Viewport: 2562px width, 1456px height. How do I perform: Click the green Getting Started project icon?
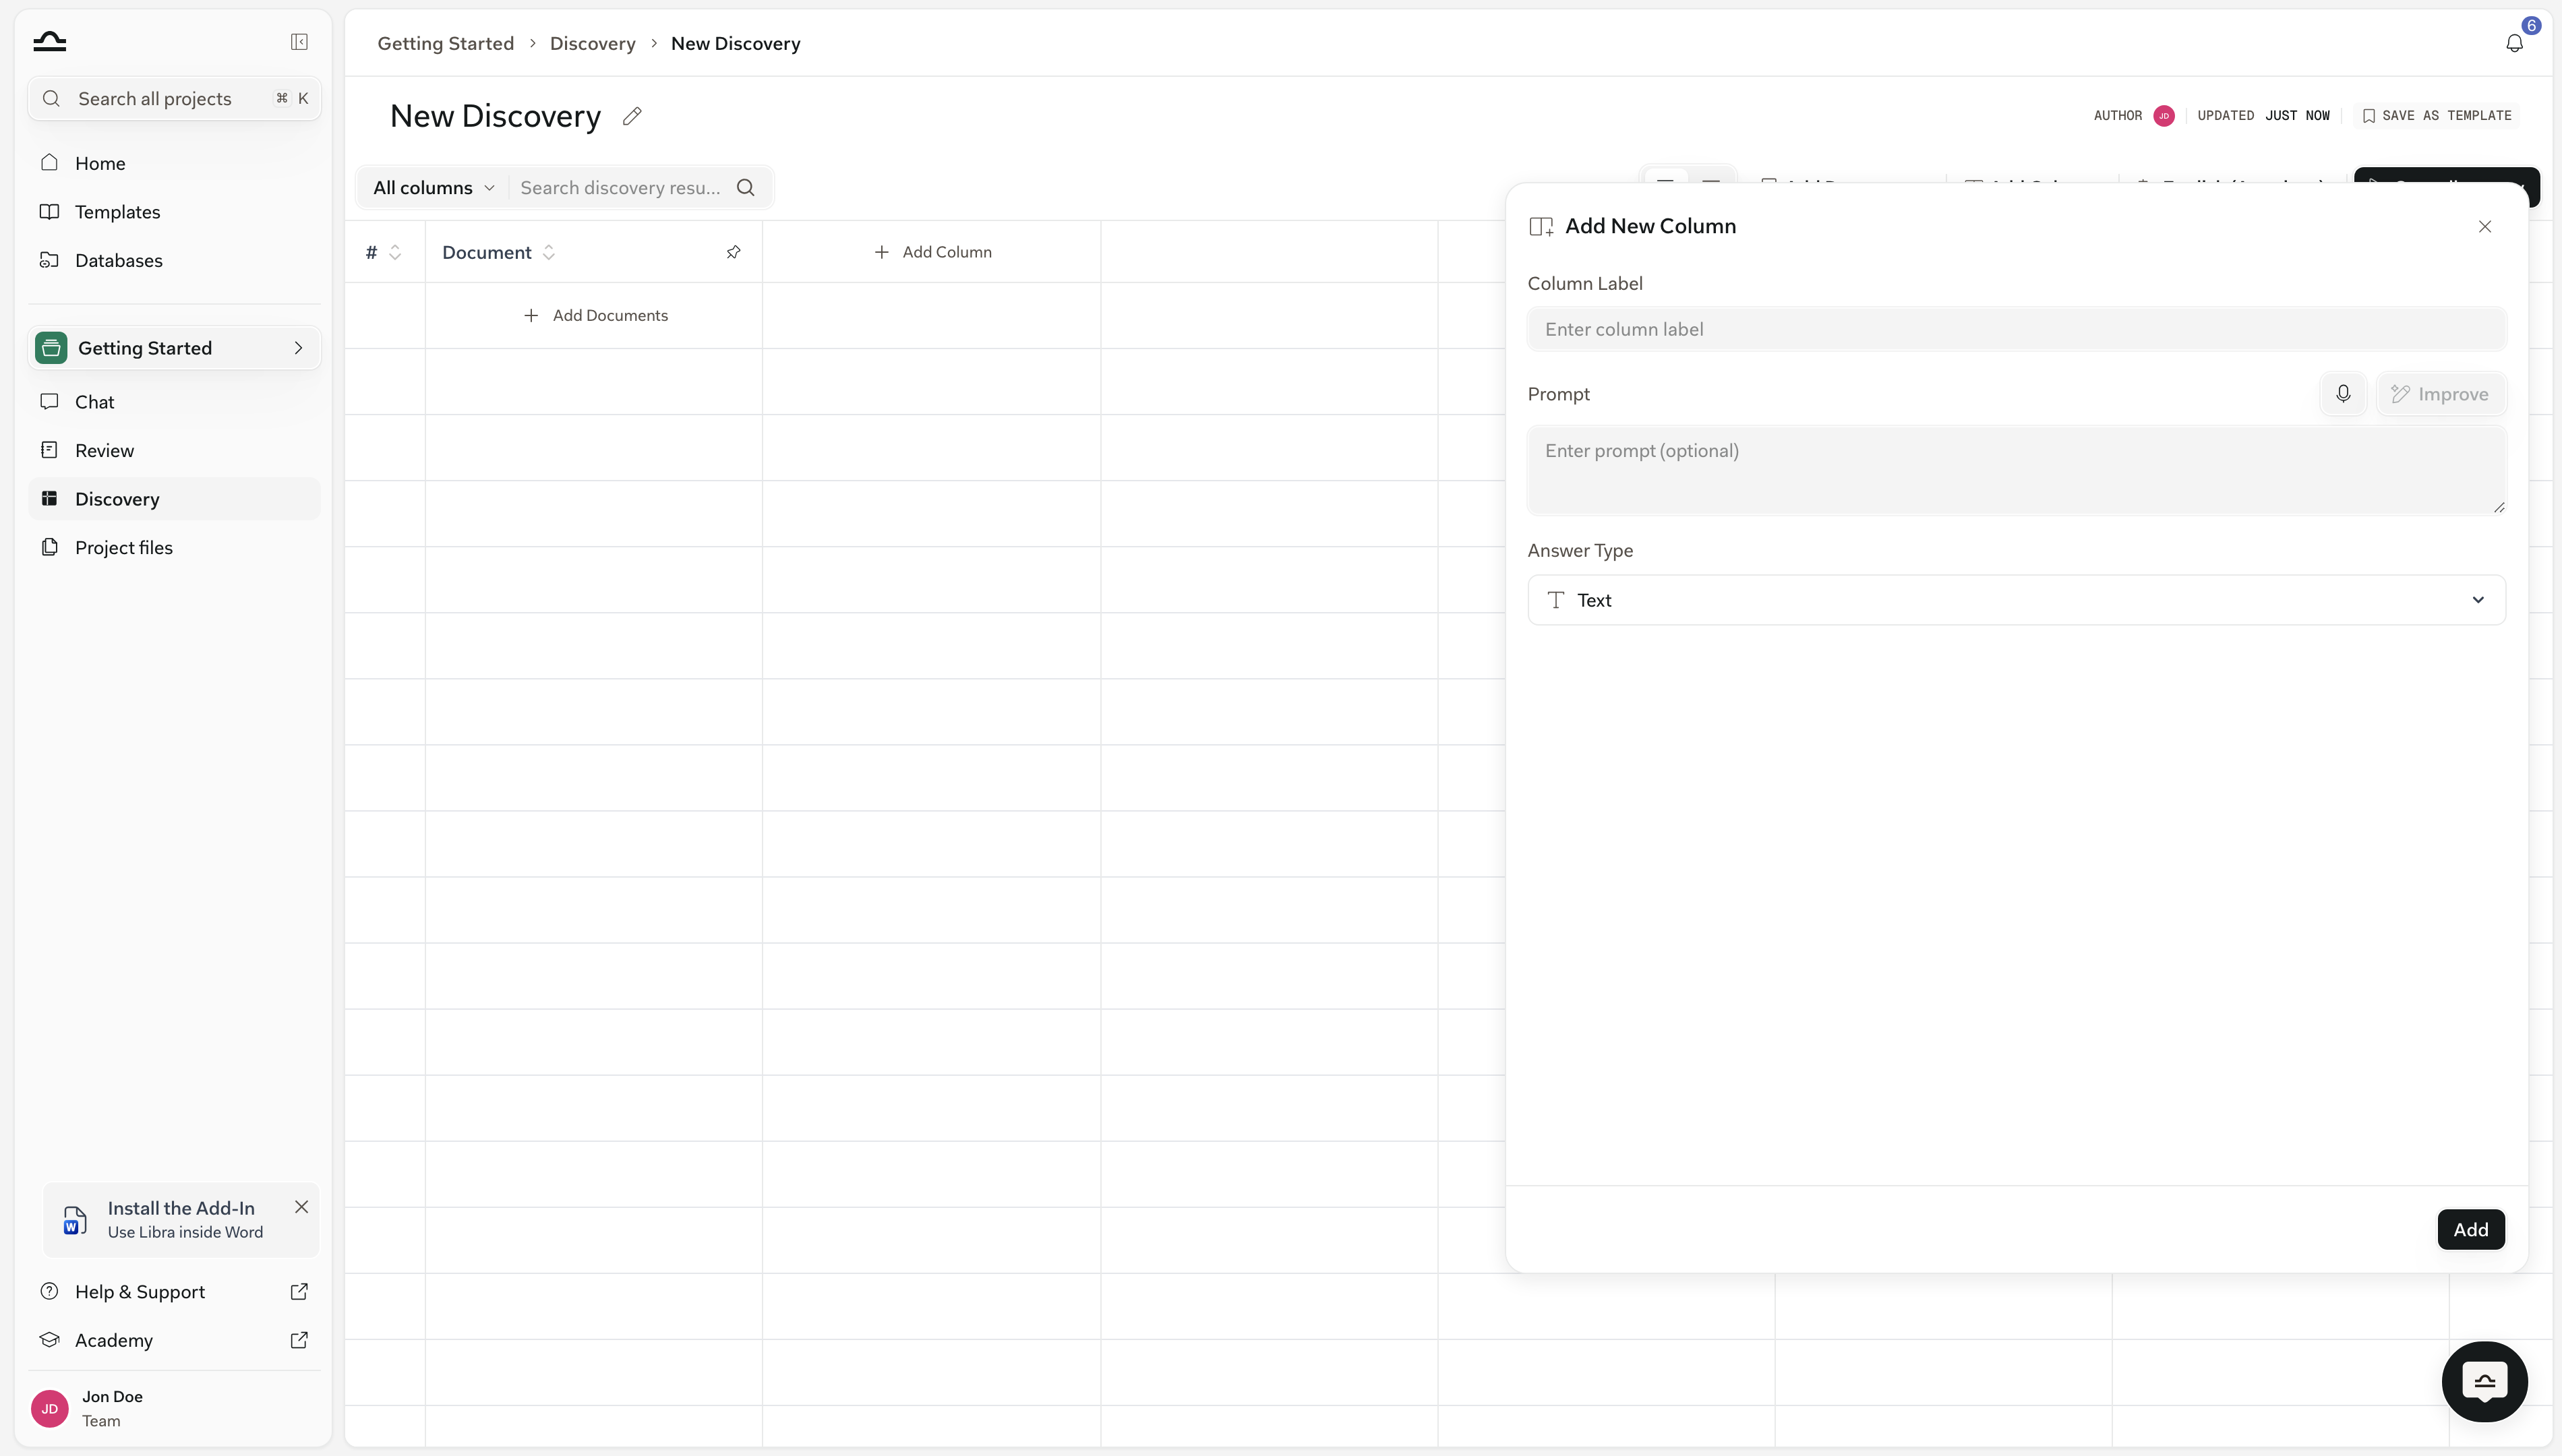coord(51,348)
